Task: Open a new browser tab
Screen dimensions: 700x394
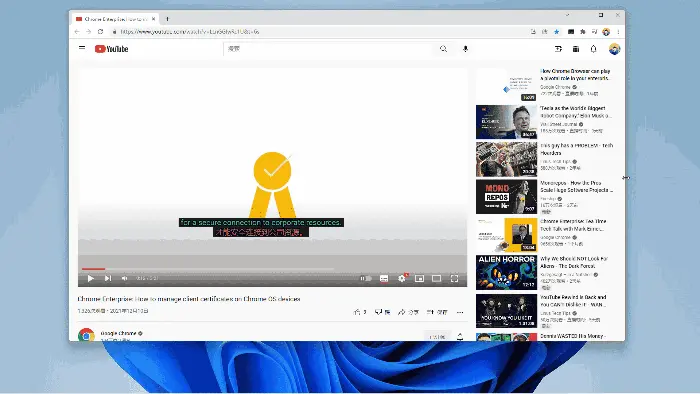Action: pos(167,19)
